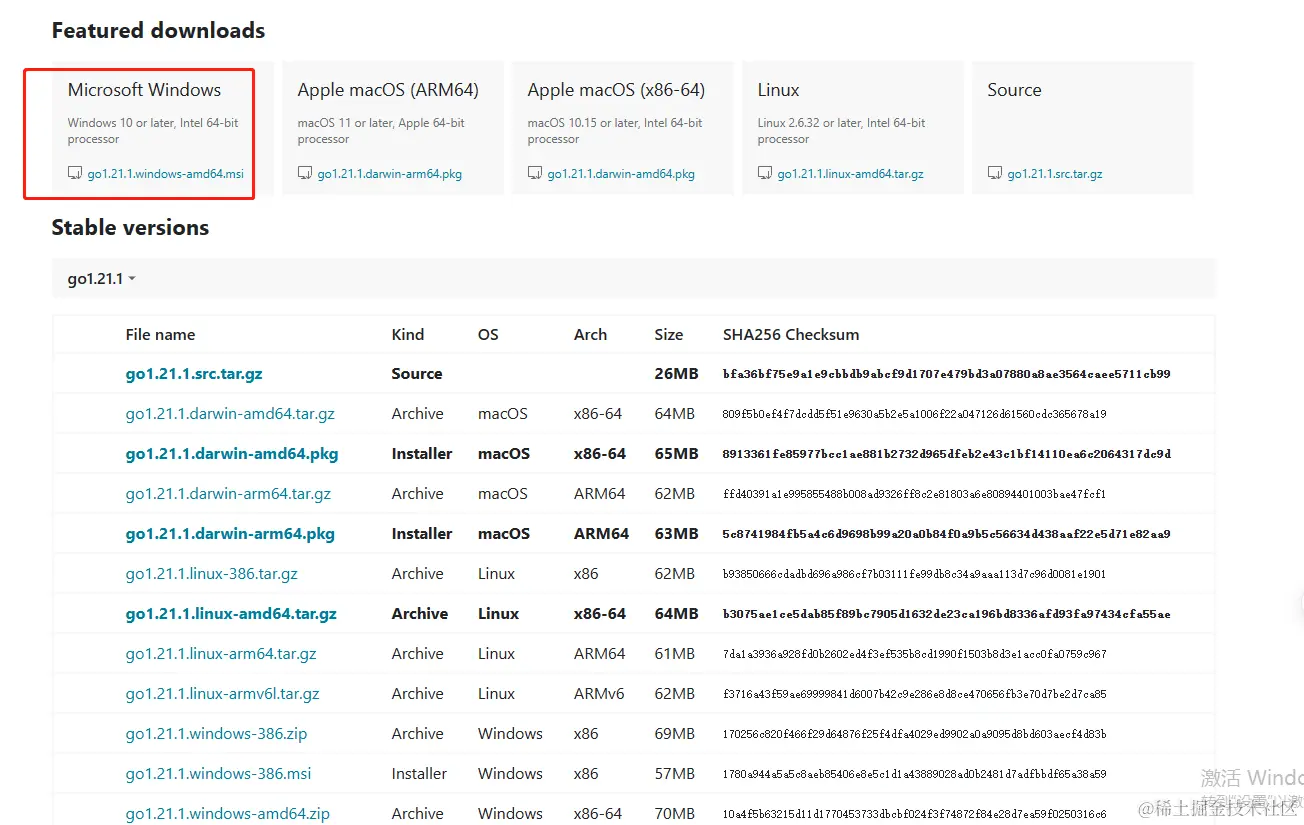Click the ARMv6 arch cell
This screenshot has height=825, width=1304.
(x=599, y=694)
